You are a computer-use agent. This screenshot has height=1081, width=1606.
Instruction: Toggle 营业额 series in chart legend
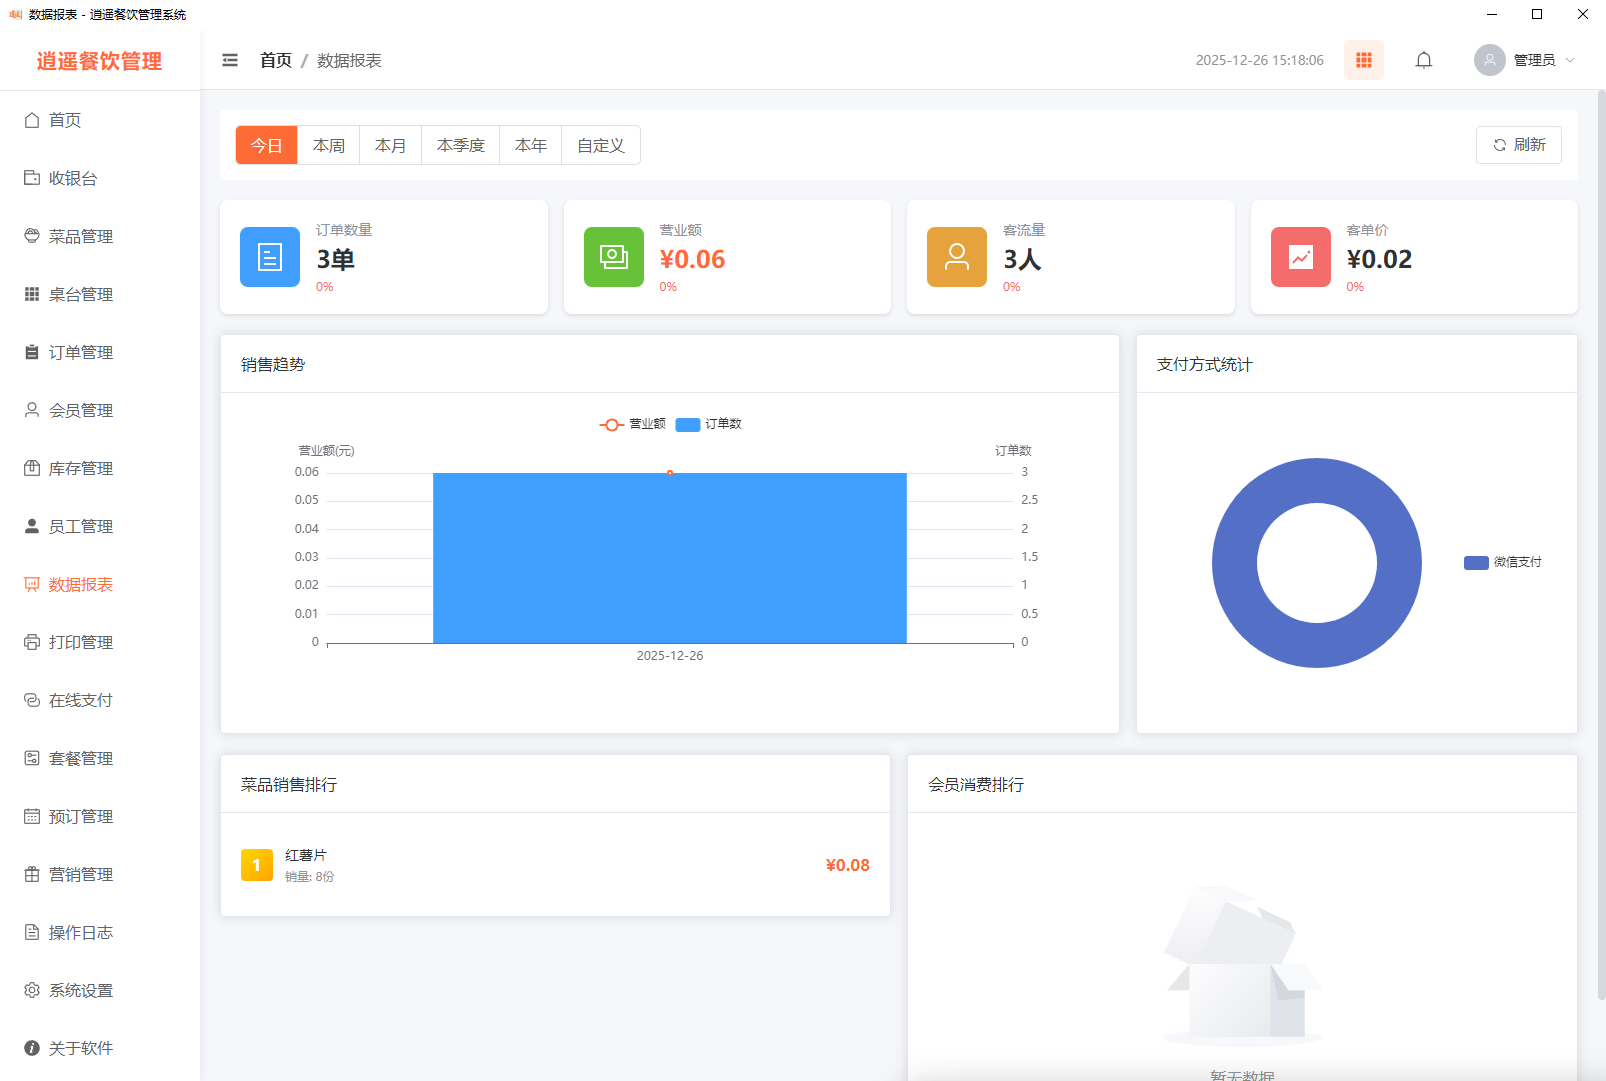coord(633,424)
